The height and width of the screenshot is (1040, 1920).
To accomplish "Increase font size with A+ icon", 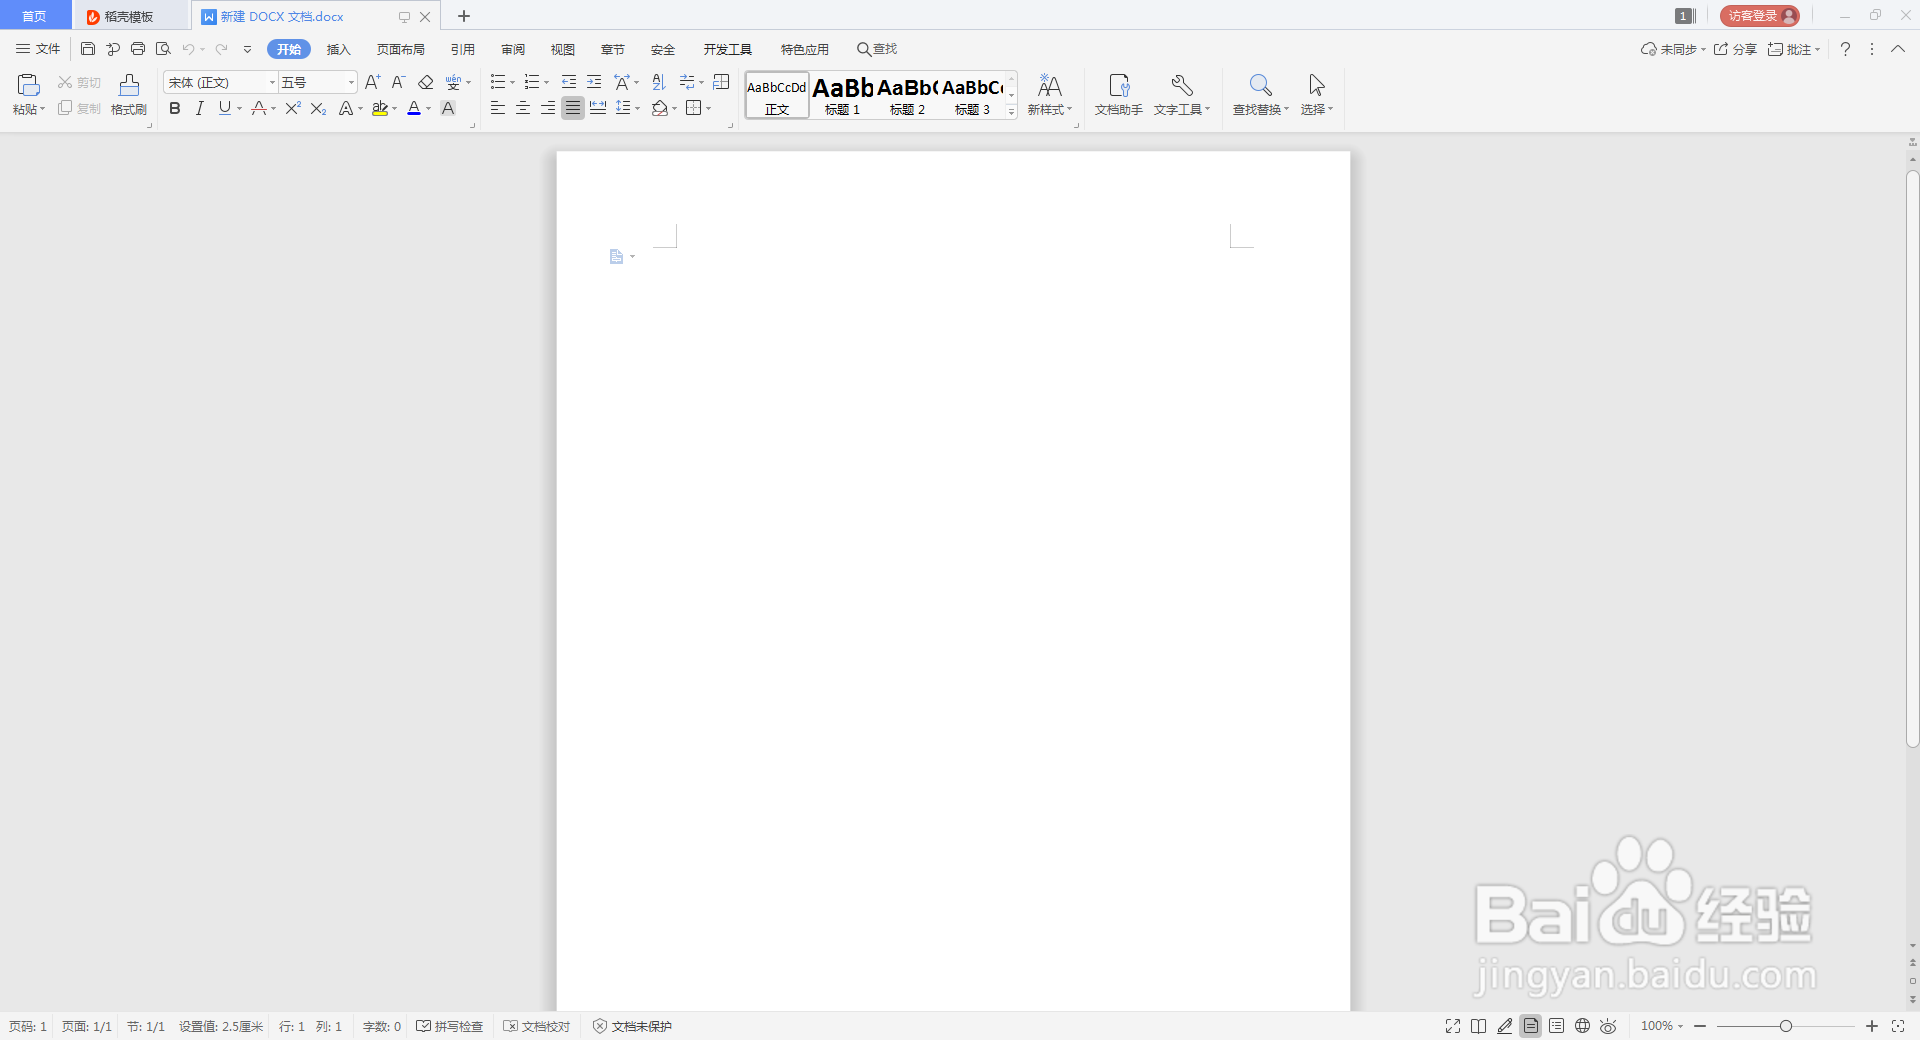I will (x=373, y=82).
